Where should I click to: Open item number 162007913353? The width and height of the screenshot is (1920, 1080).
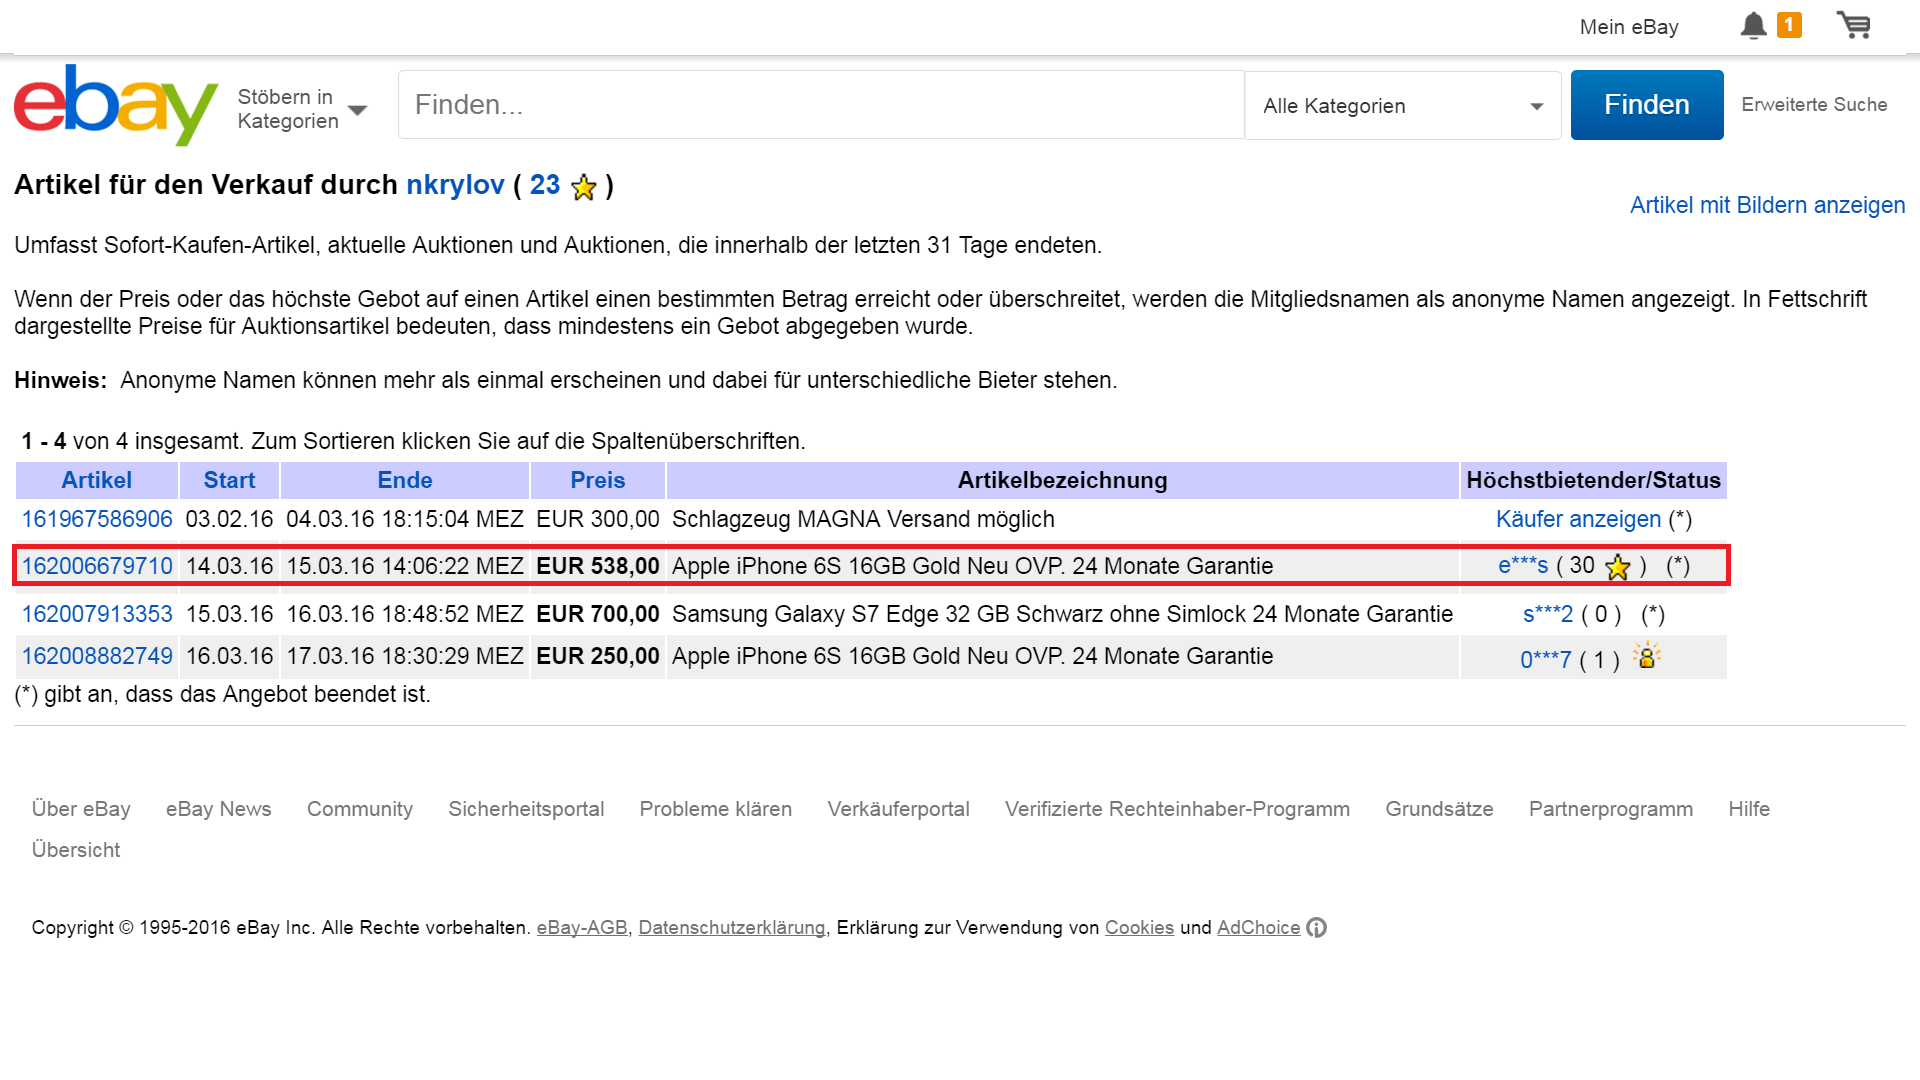(x=97, y=614)
